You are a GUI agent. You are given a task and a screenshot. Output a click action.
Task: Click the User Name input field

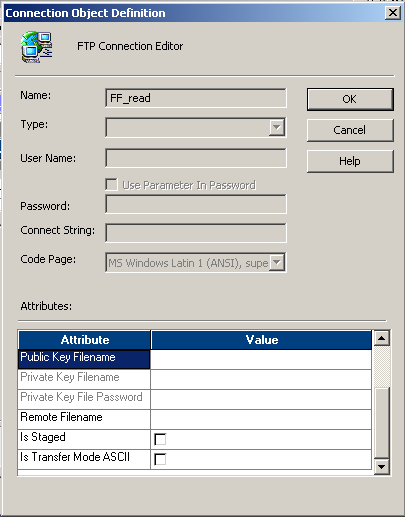pos(196,158)
